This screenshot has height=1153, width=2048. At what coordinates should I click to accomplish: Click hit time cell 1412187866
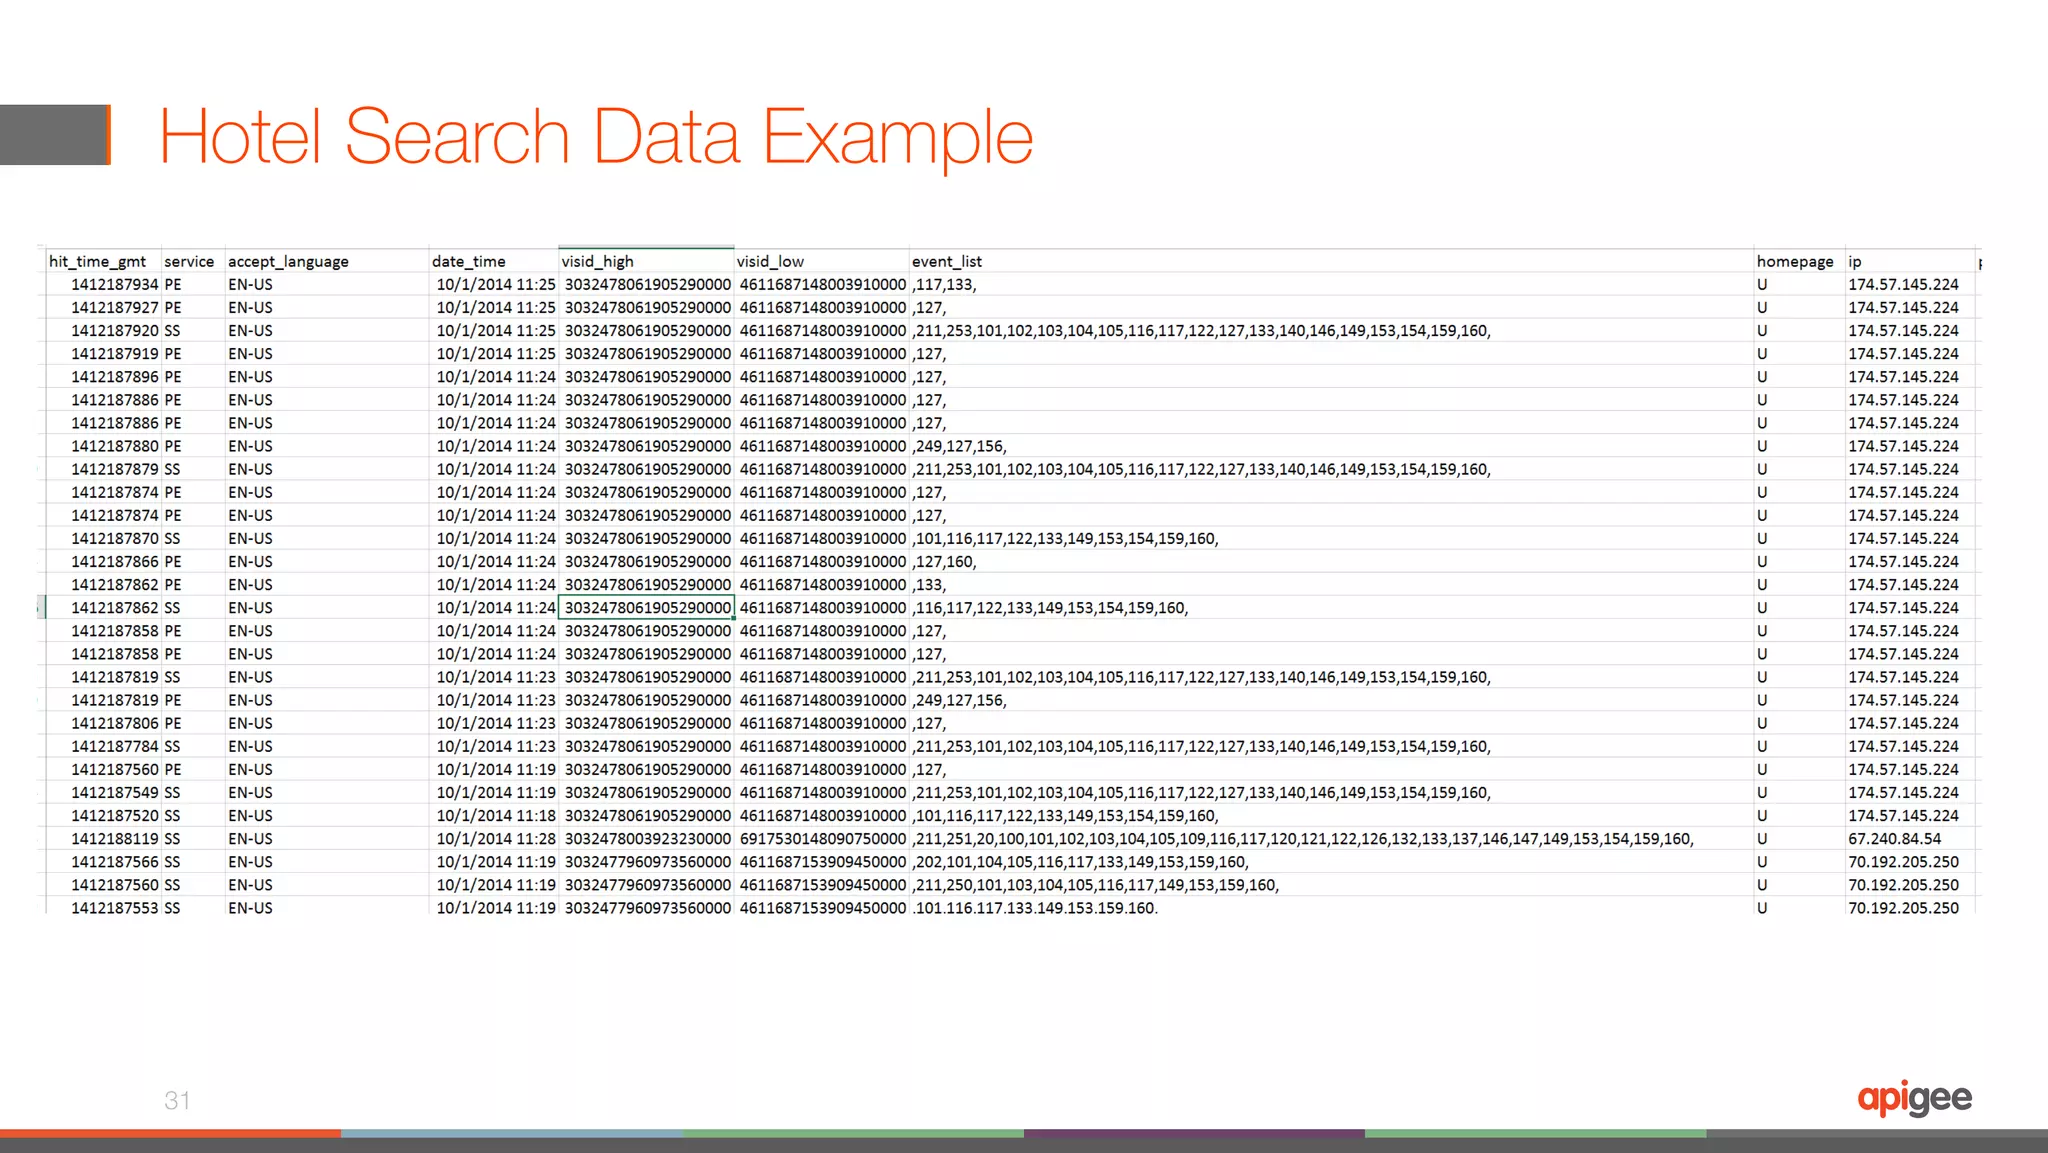click(103, 561)
